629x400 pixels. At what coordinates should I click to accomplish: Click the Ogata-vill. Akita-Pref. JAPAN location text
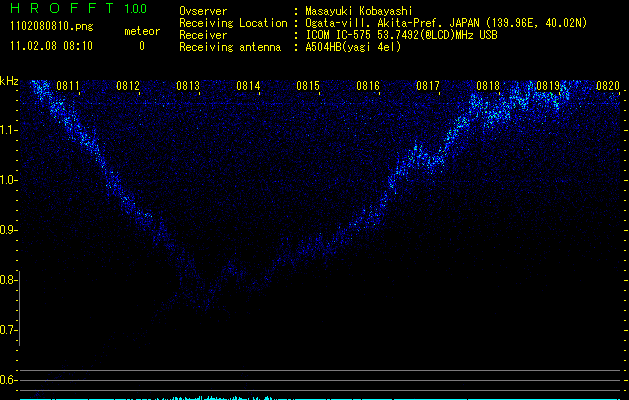446,23
